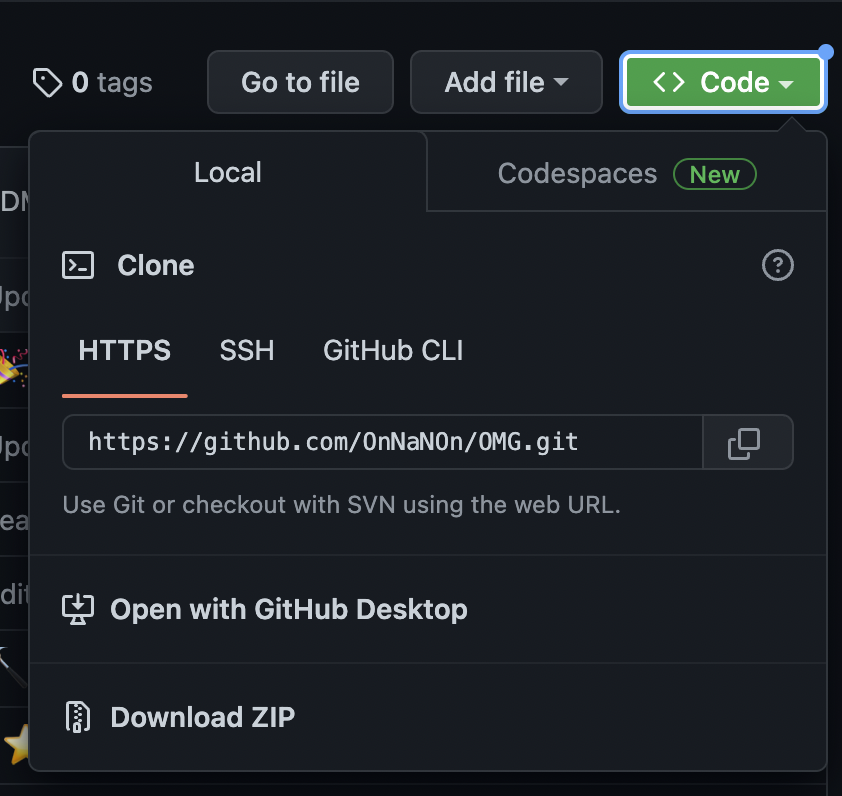842x796 pixels.
Task: Click the ZIP file icon
Action: [x=78, y=717]
